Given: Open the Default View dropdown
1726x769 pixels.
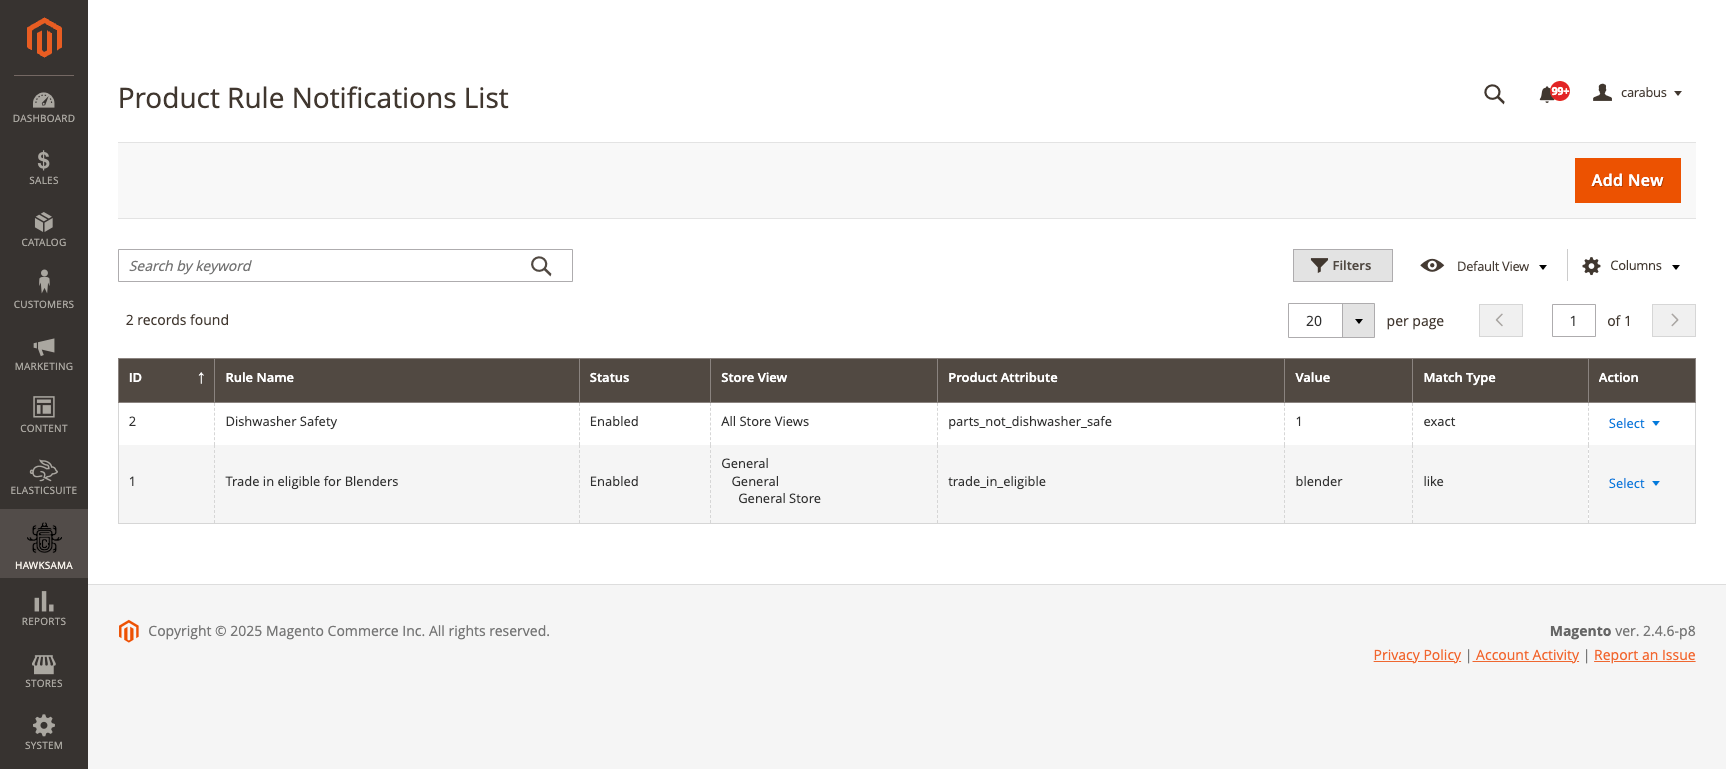Looking at the screenshot, I should (1485, 266).
